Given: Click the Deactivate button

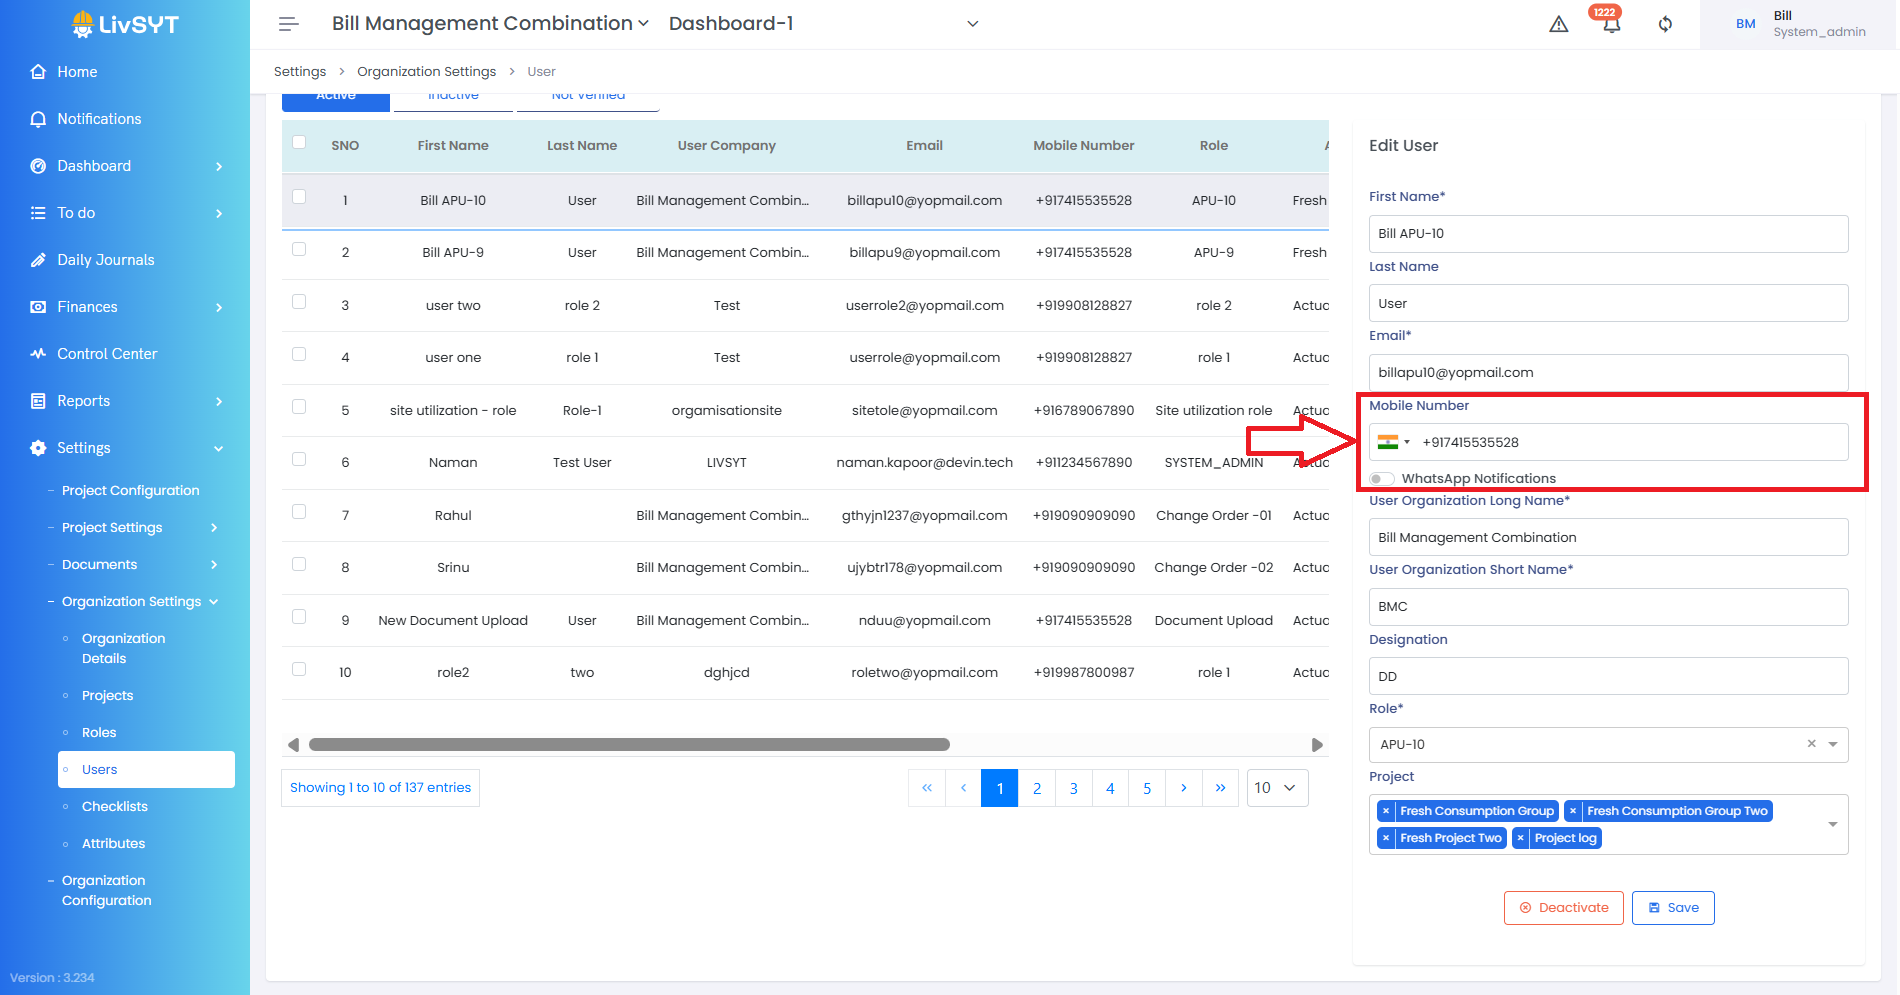Looking at the screenshot, I should [1563, 908].
